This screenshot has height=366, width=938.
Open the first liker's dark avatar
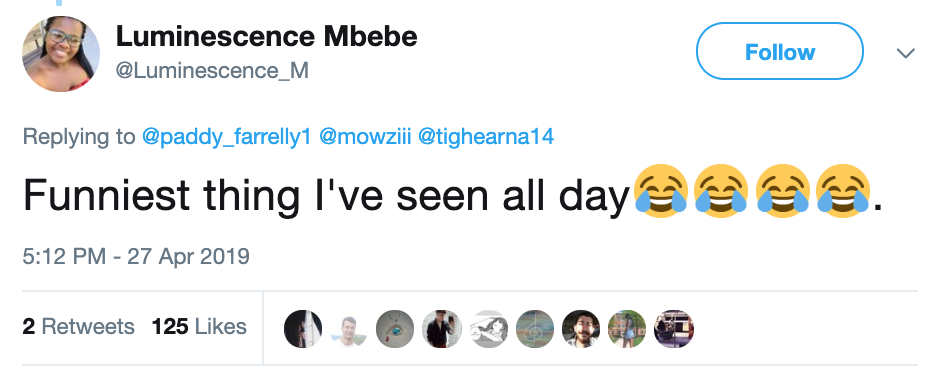coord(303,329)
